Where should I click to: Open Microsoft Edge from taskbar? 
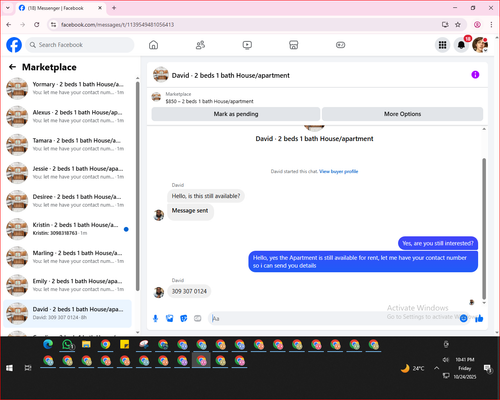pyautogui.click(x=48, y=344)
